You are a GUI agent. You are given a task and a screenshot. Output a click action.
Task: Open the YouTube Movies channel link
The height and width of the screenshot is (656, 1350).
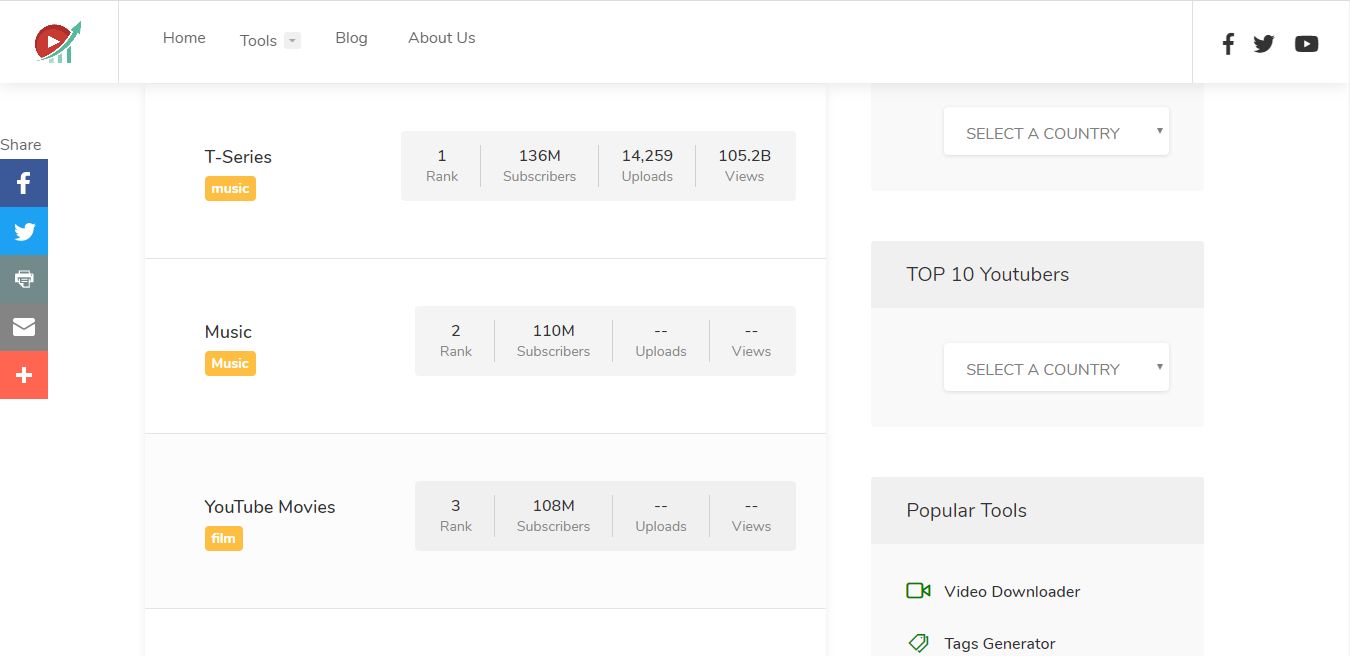click(270, 507)
